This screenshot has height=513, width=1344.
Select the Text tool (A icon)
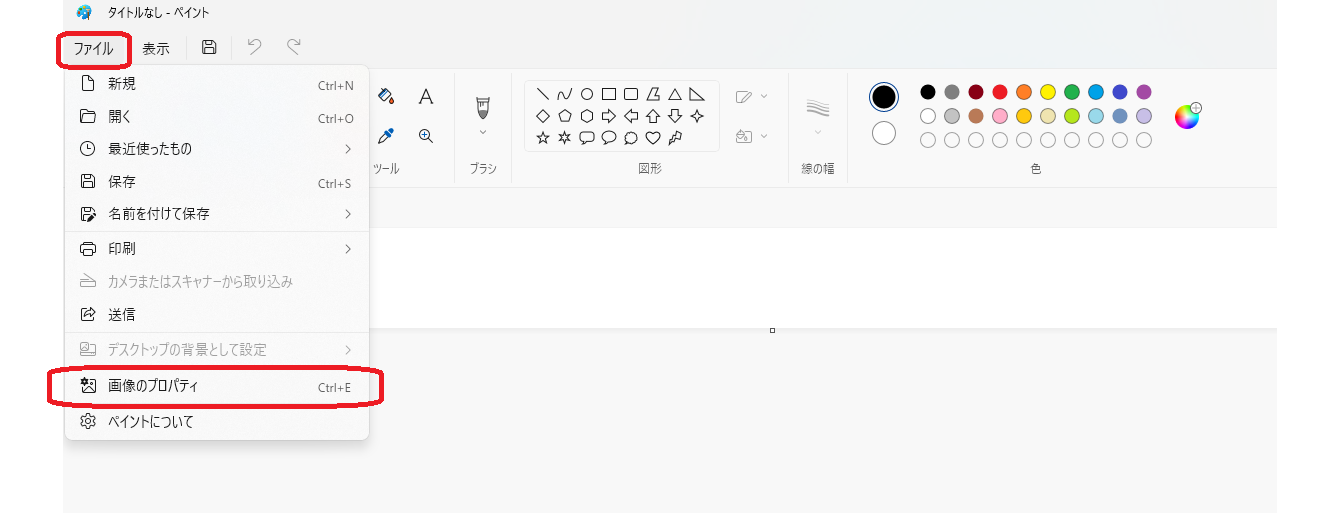click(426, 97)
